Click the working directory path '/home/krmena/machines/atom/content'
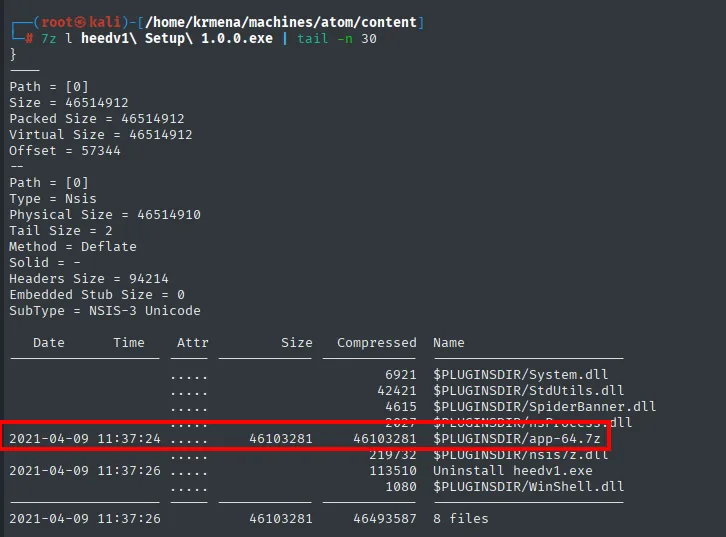The width and height of the screenshot is (726, 537). 281,22
